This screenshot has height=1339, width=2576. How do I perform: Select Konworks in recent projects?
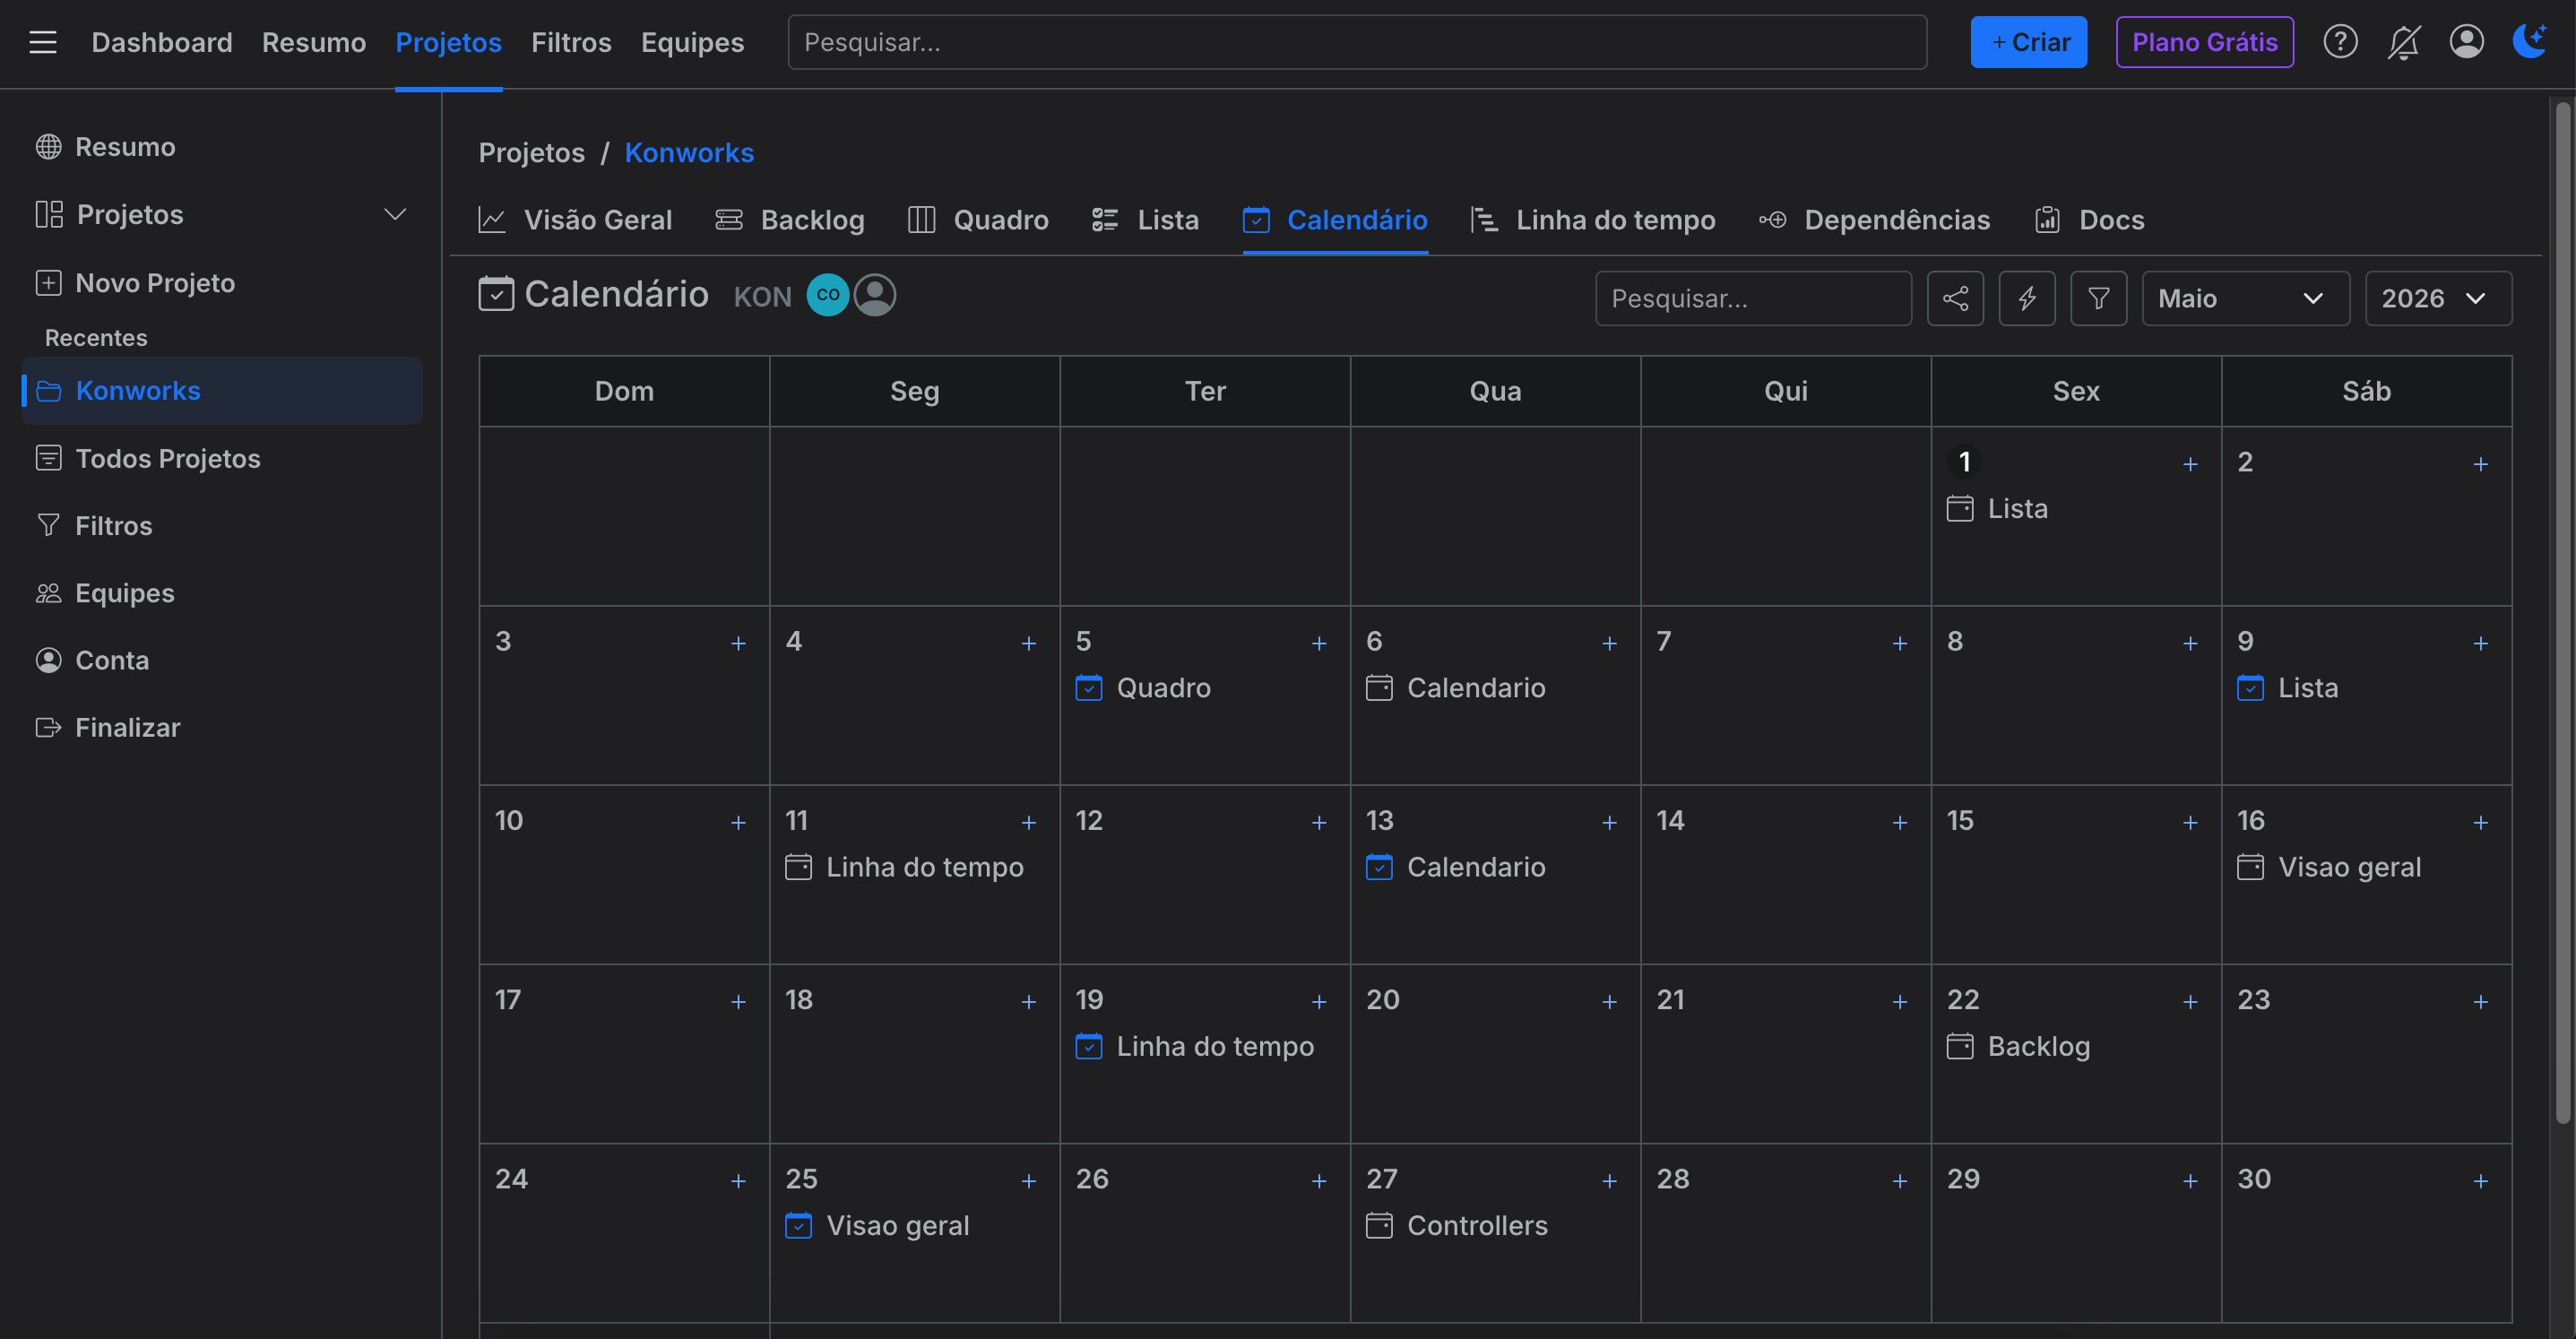click(x=222, y=391)
